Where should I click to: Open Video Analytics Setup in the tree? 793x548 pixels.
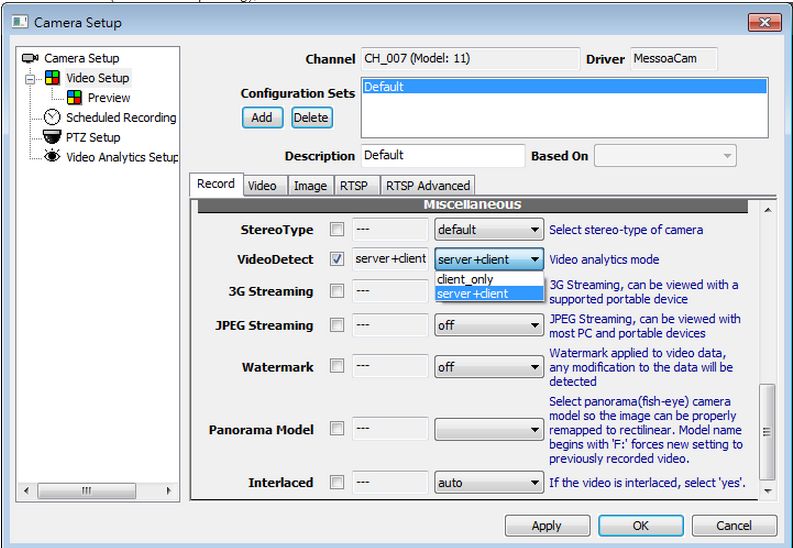point(122,157)
